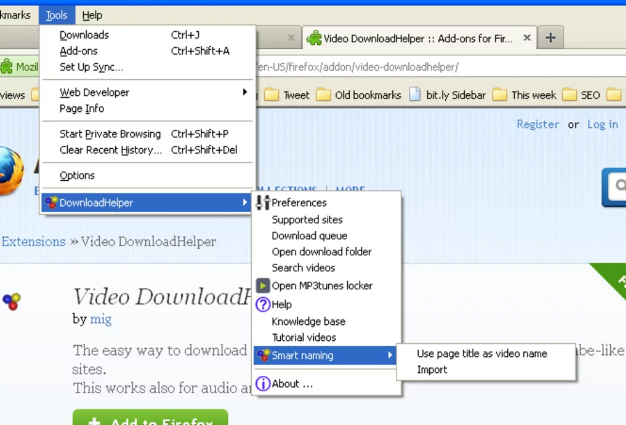
Task: Open DownloadHelper Preferences
Action: tap(327, 203)
